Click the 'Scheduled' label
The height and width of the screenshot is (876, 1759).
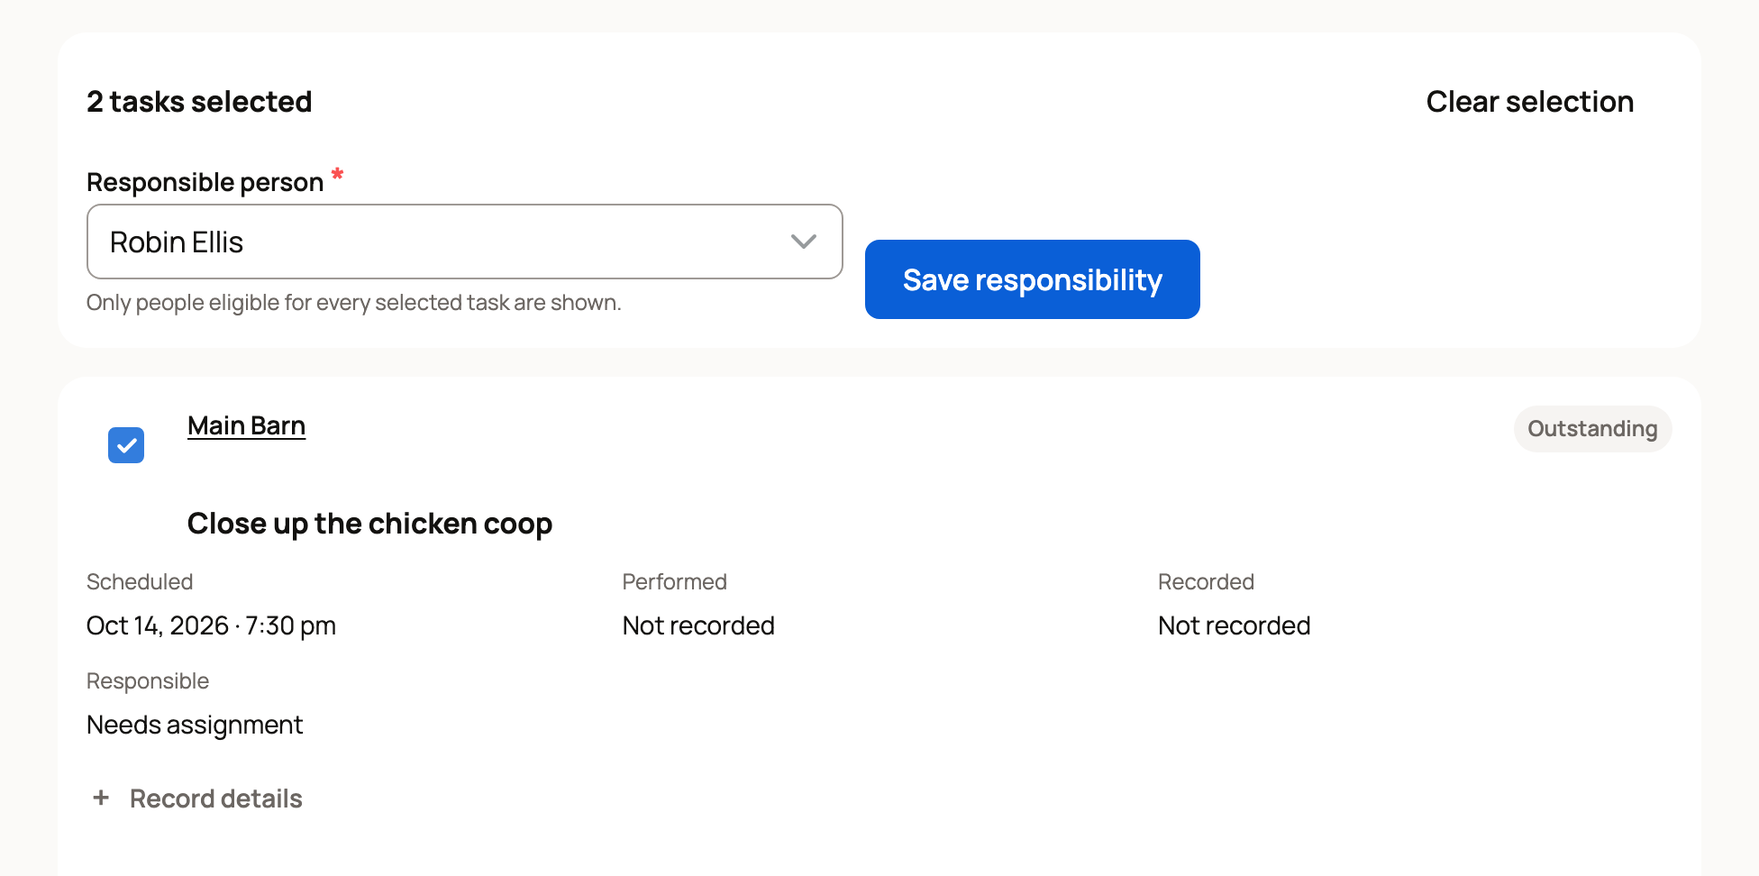tap(140, 582)
